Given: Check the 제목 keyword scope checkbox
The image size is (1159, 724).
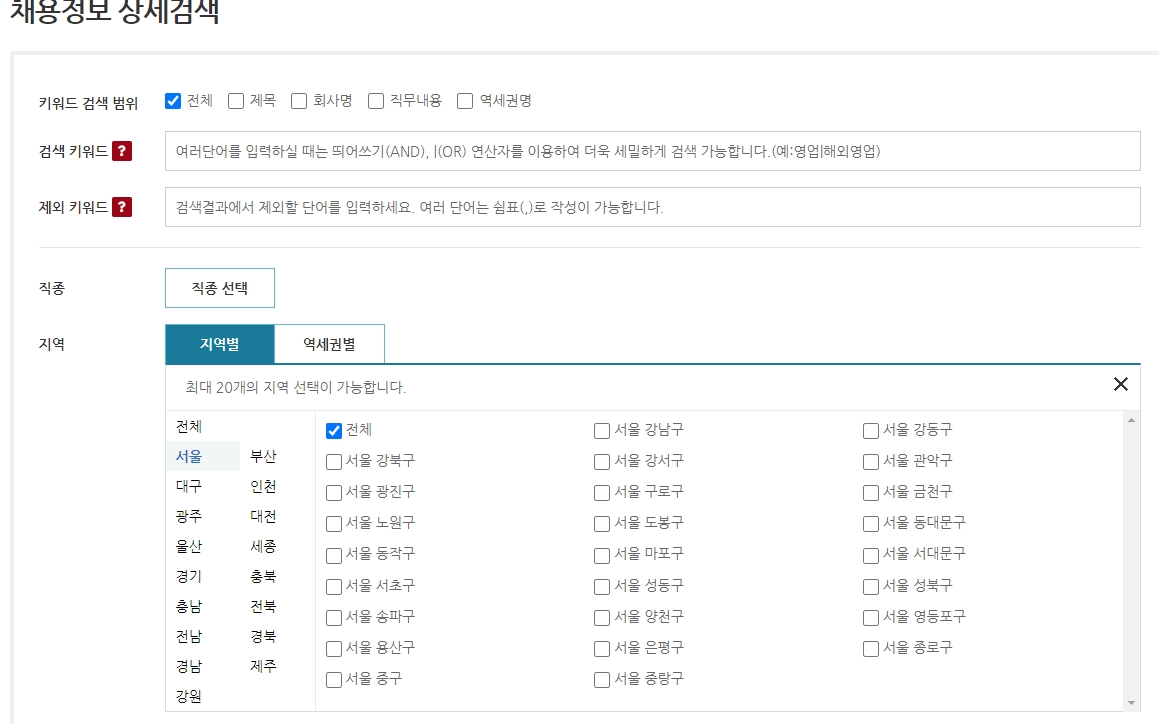Looking at the screenshot, I should [235, 100].
